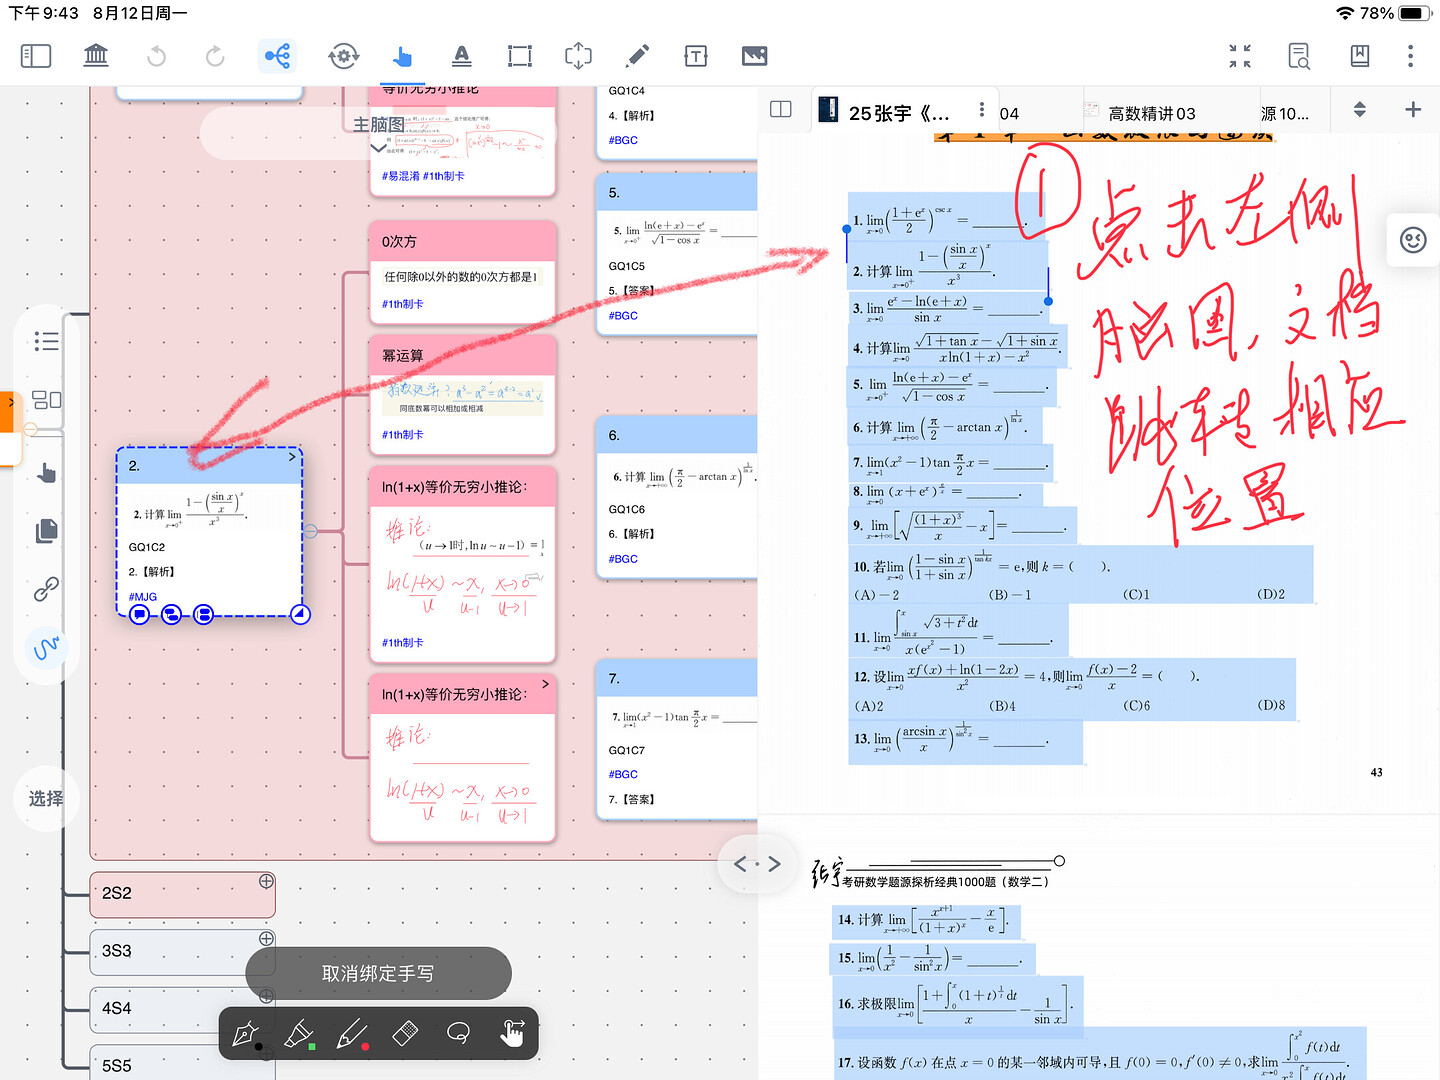Toggle the mind map mode icon
The image size is (1440, 1080).
click(x=278, y=56)
